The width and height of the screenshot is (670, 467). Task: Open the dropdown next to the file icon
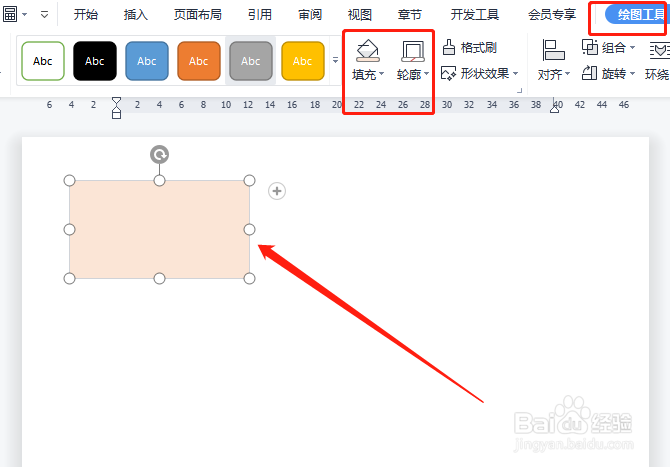tap(25, 15)
